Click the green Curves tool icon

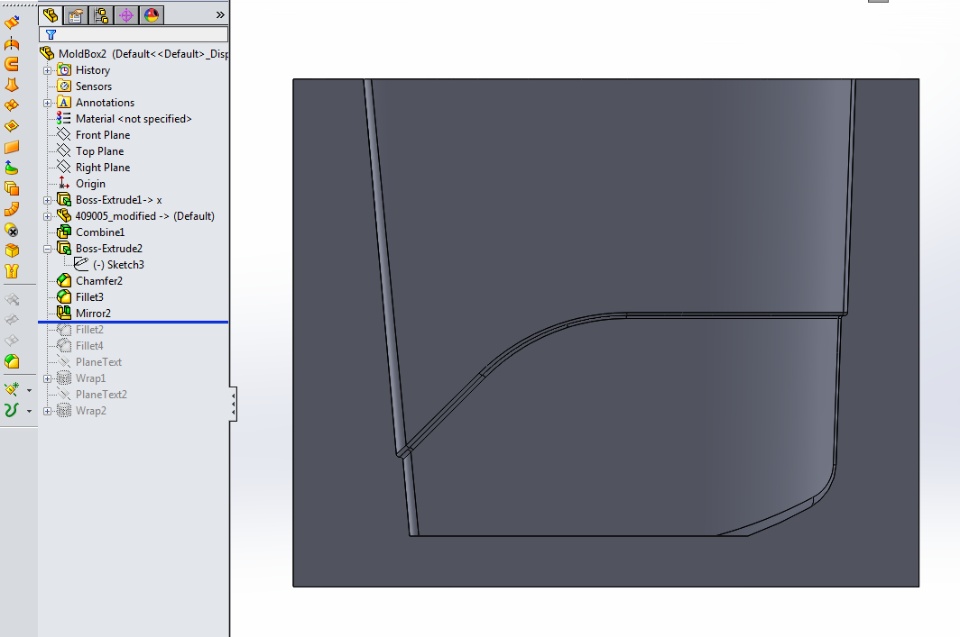coord(12,410)
